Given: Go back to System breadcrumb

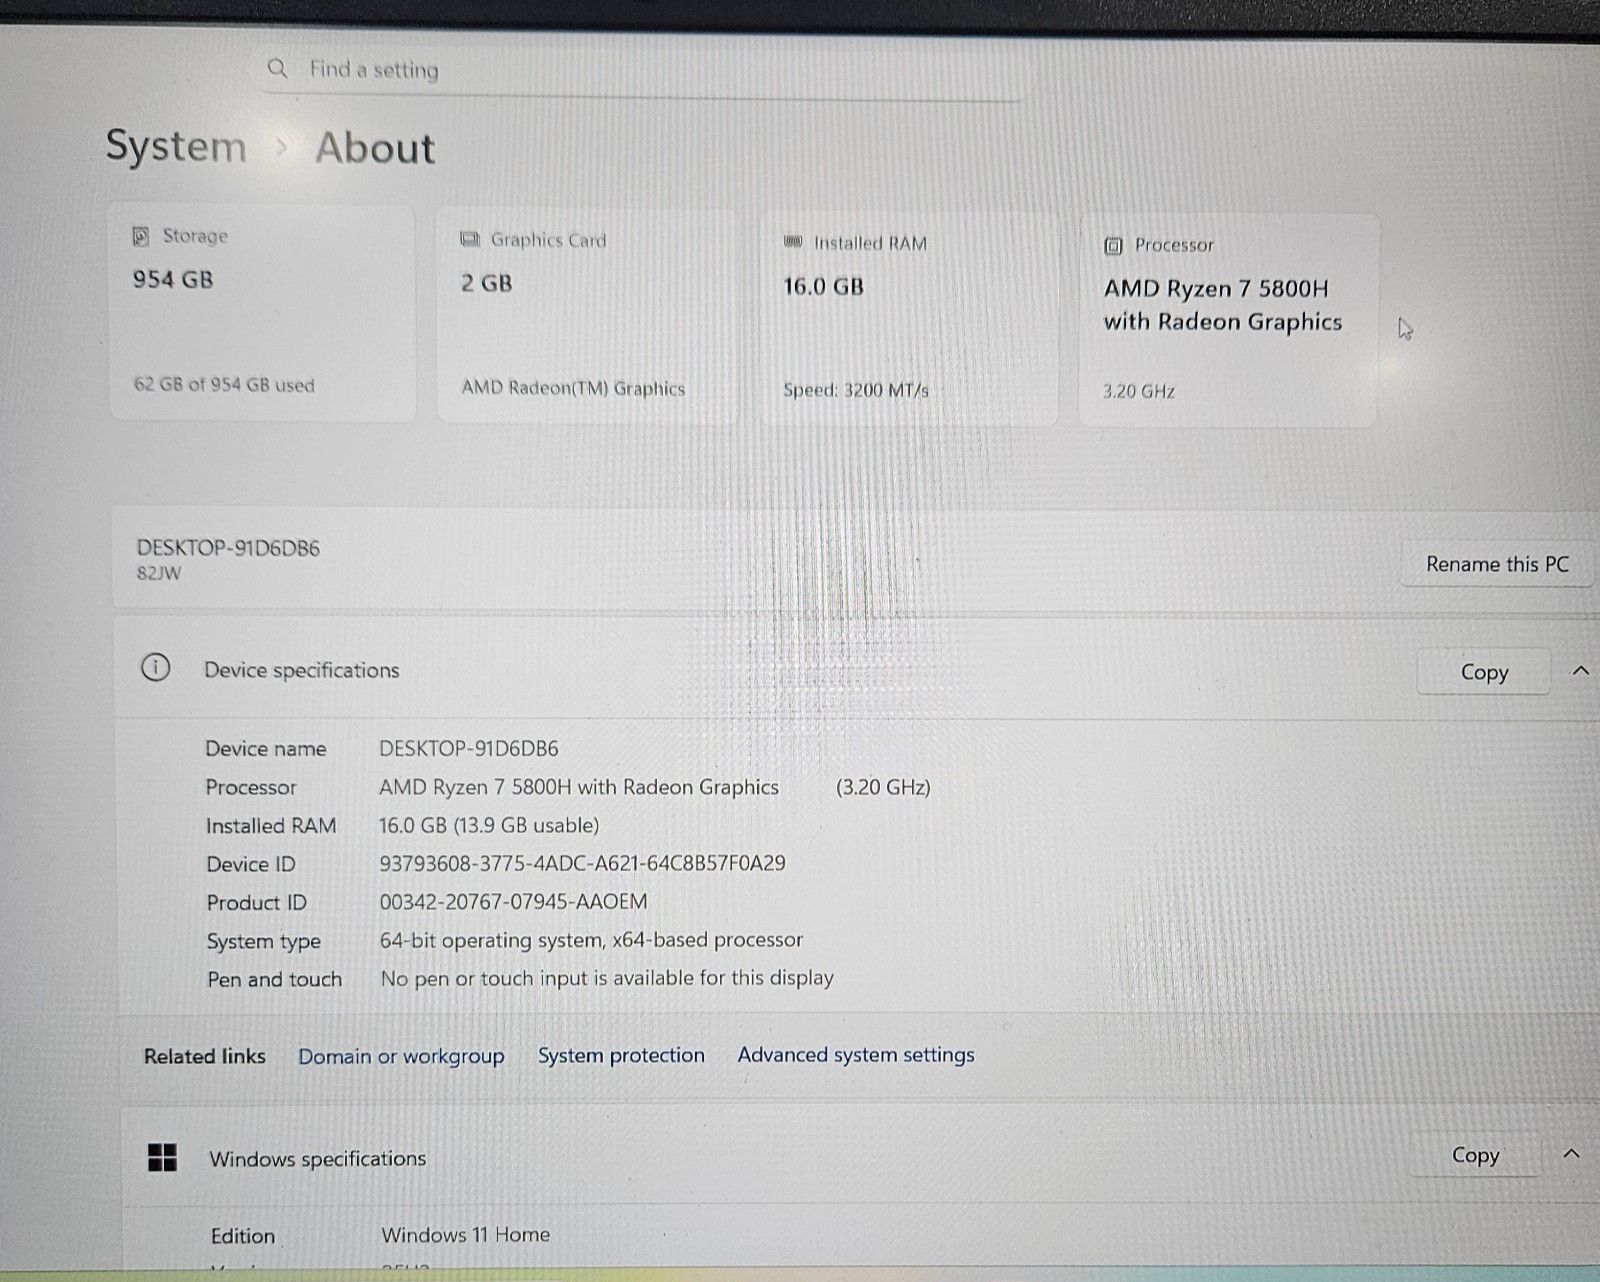Looking at the screenshot, I should (176, 146).
